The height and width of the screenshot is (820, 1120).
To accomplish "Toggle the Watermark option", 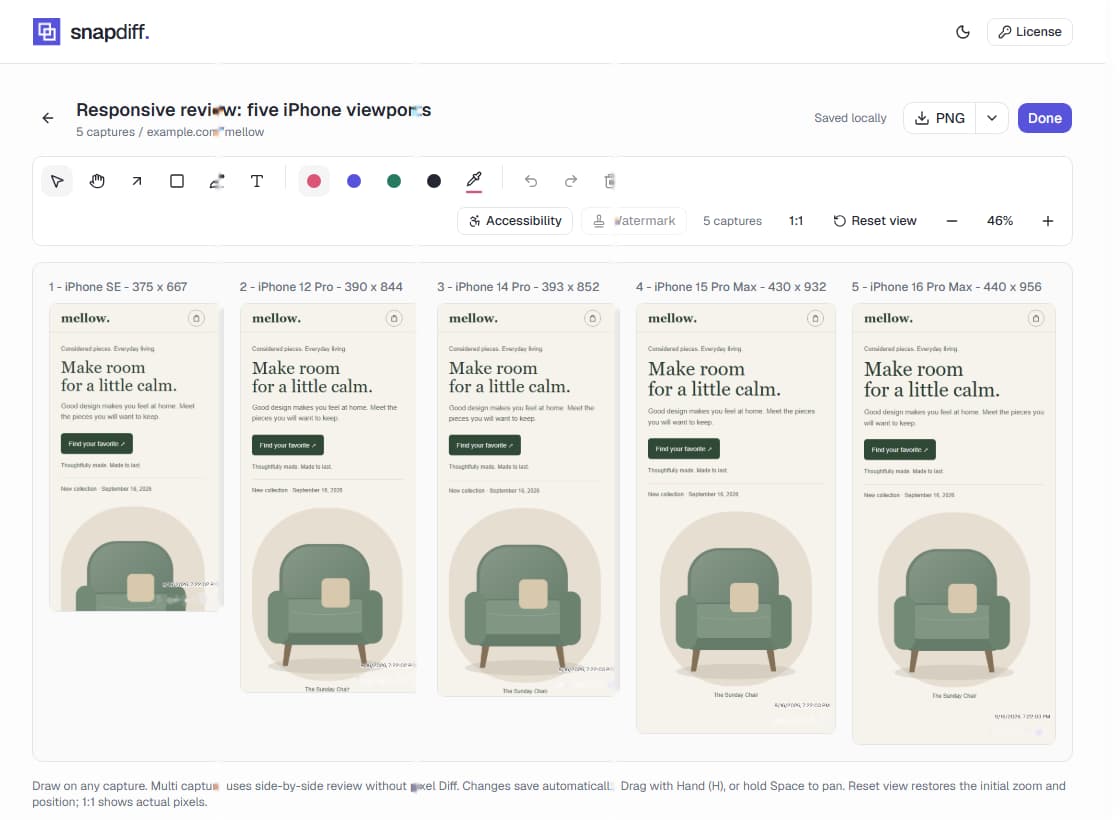I will point(634,221).
